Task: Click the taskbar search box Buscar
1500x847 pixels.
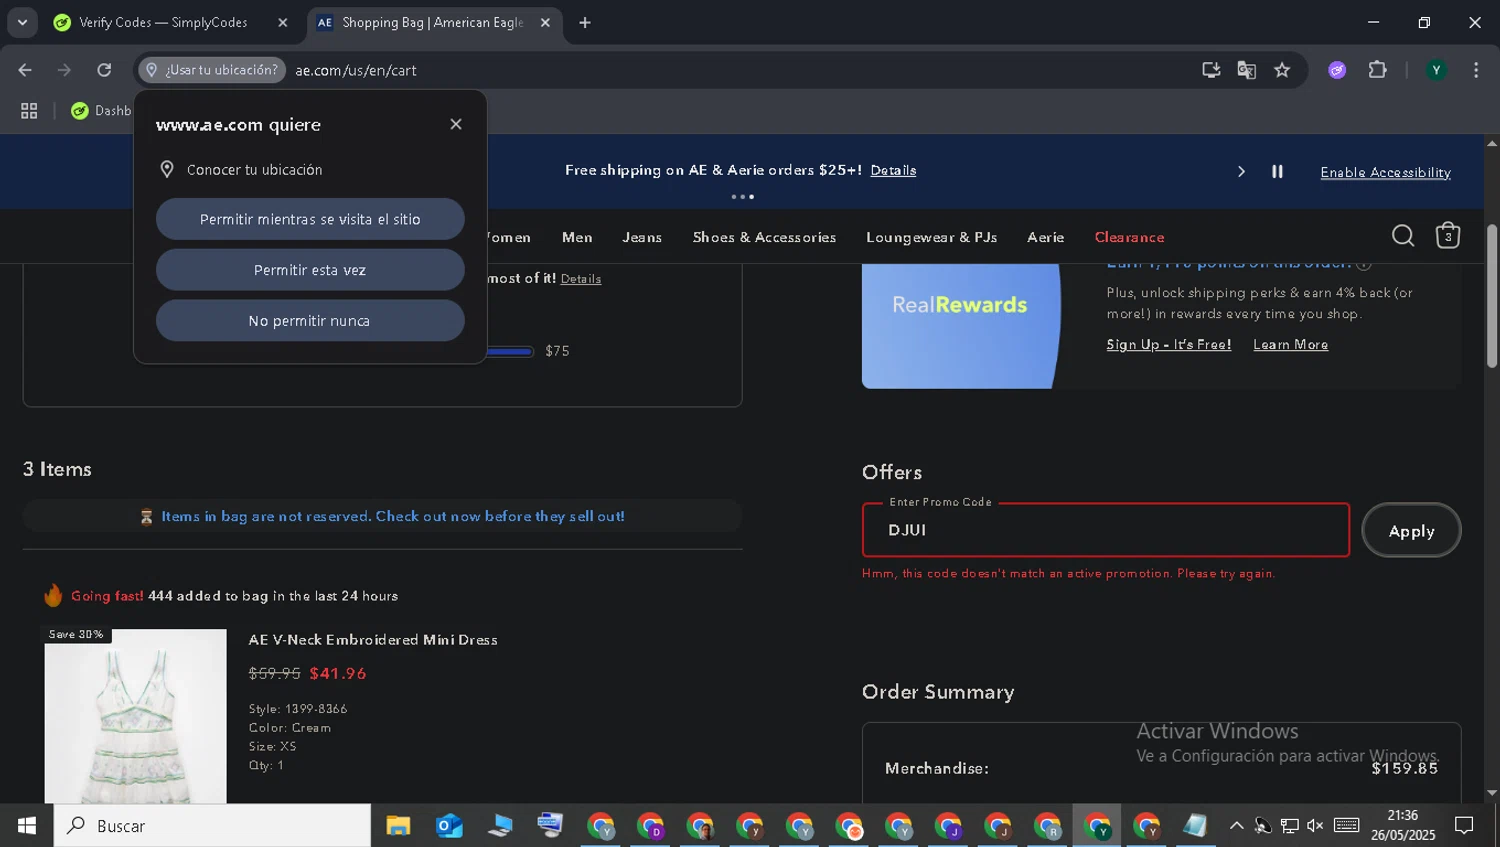Action: pyautogui.click(x=212, y=826)
